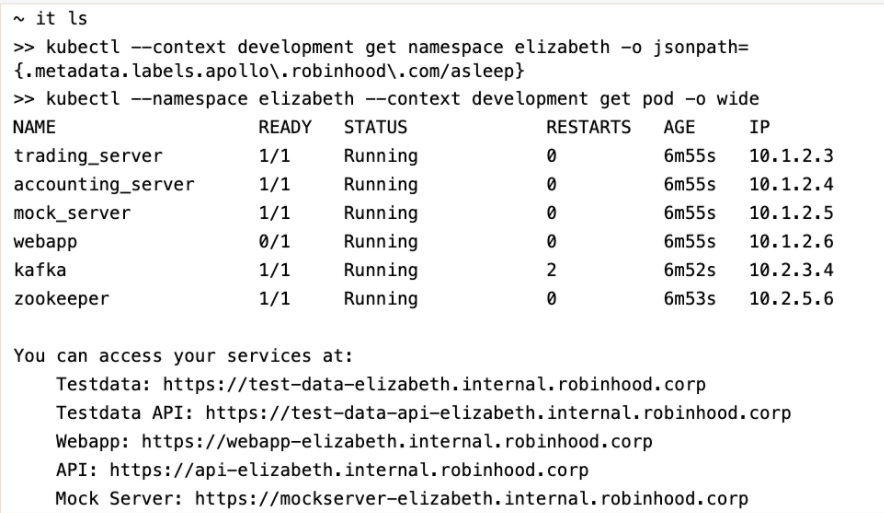The height and width of the screenshot is (513, 884).
Task: Open the api-elizabeth internal URL
Action: click(348, 470)
